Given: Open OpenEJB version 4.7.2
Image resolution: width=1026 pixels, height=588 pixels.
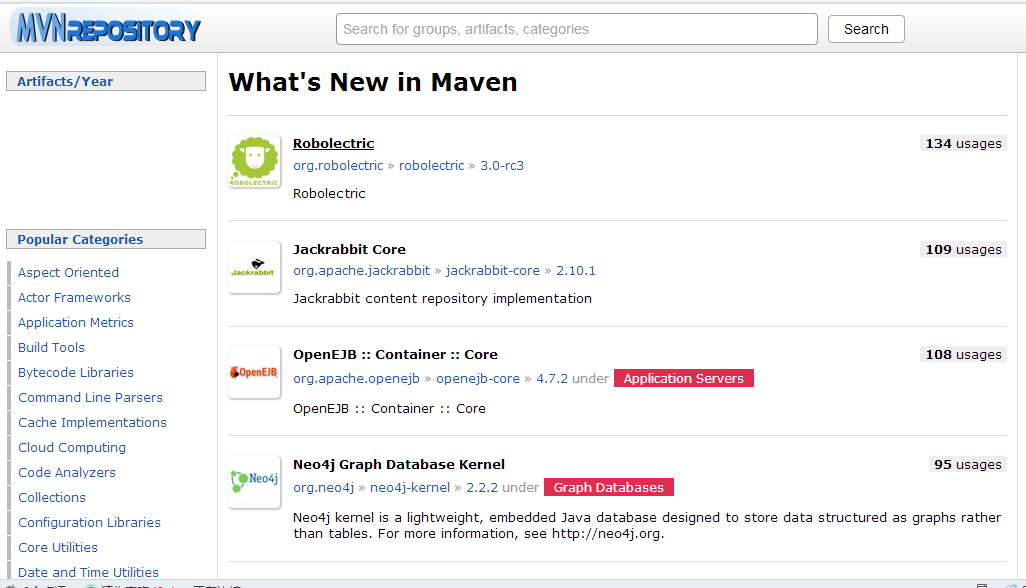Looking at the screenshot, I should [552, 379].
